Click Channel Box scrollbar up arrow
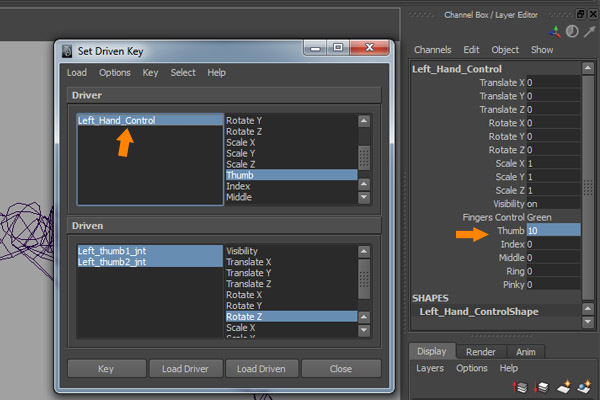The image size is (600, 400). pyautogui.click(x=588, y=68)
